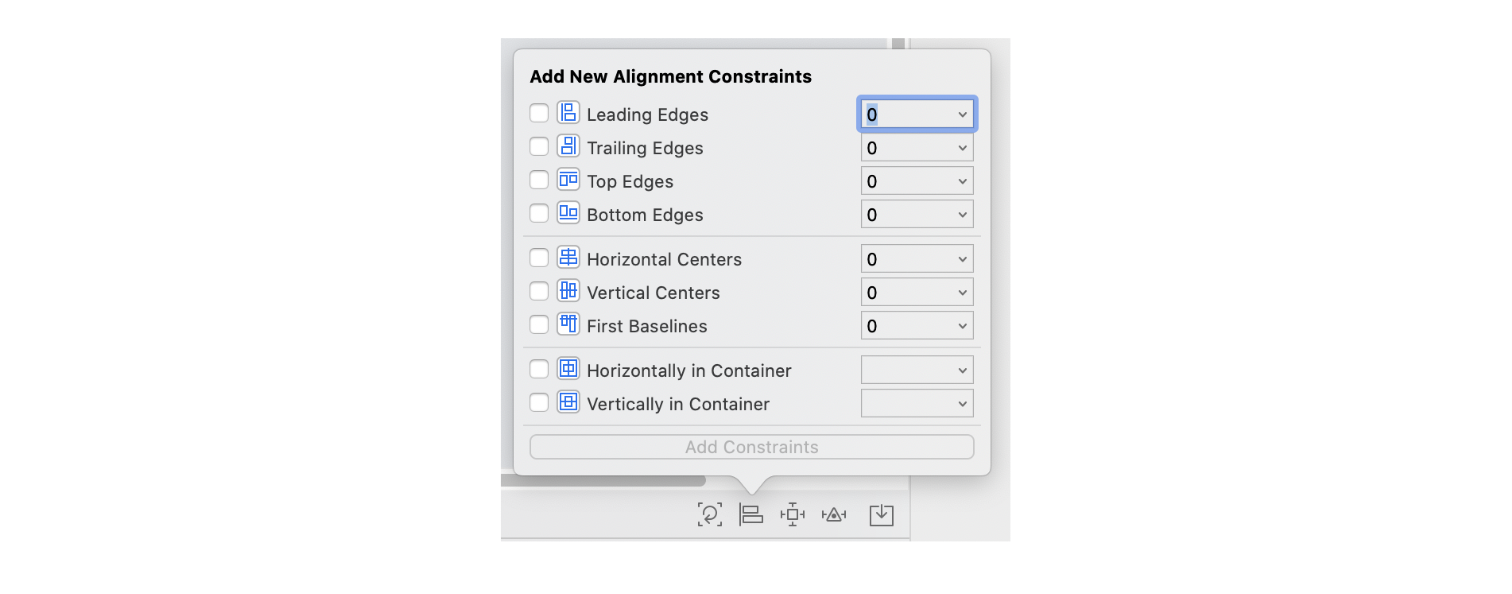Tick the Horizontally in Container checkbox
1512x594 pixels.
click(x=539, y=369)
